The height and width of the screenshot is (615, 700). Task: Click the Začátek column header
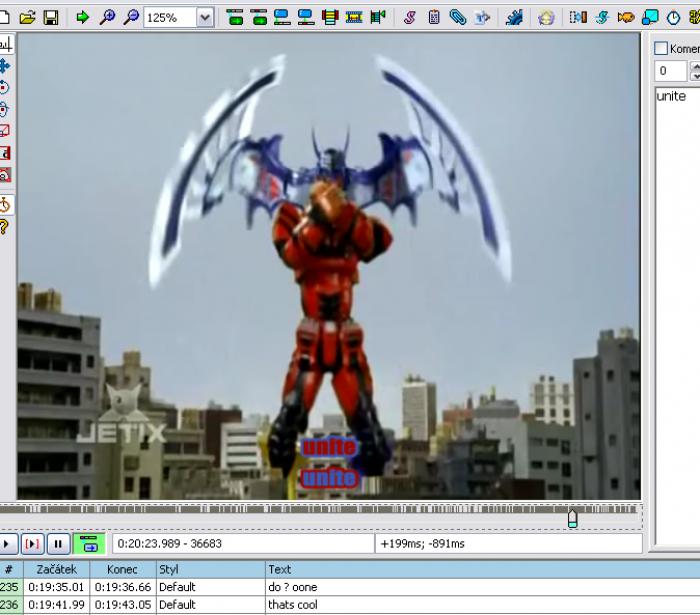[x=56, y=569]
